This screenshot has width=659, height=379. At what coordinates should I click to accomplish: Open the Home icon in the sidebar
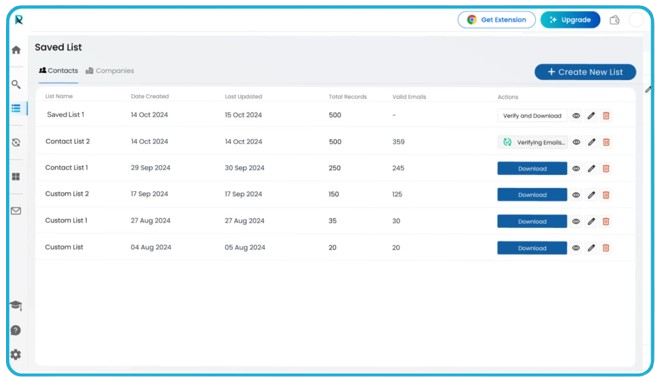16,50
